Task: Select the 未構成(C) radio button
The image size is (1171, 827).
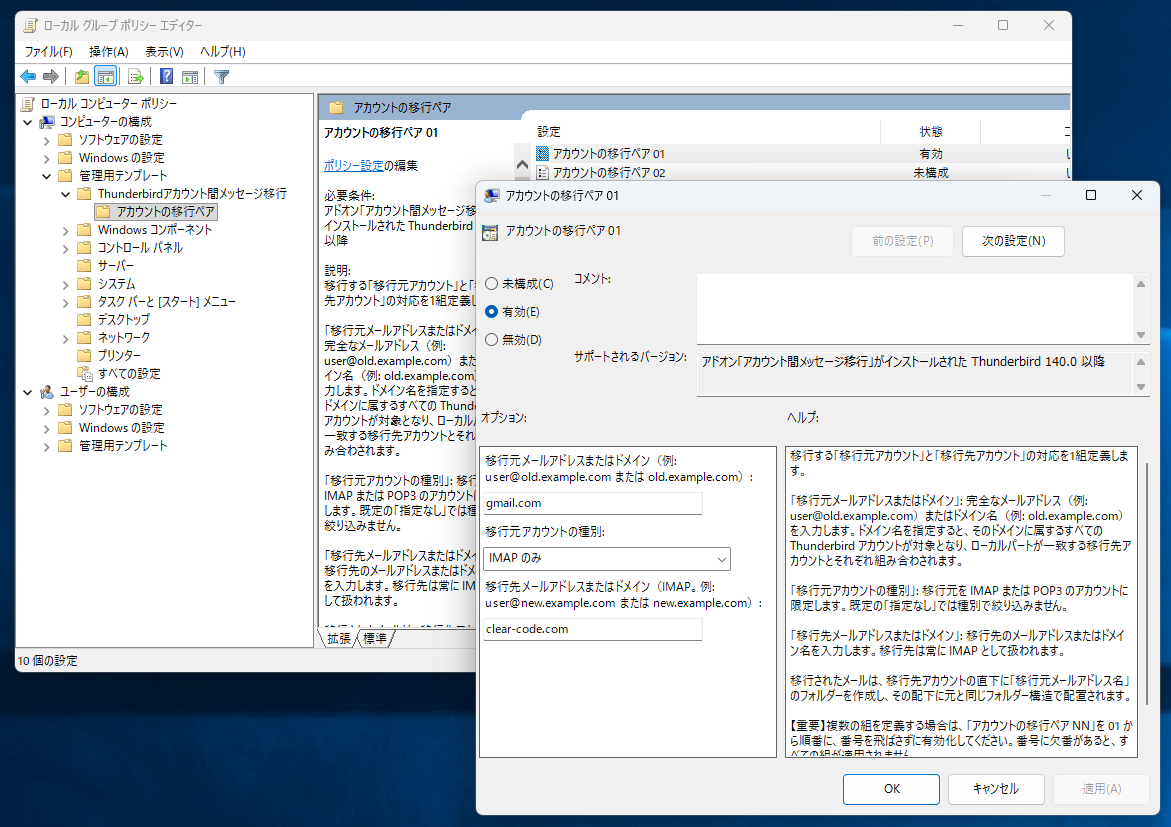Action: [491, 284]
